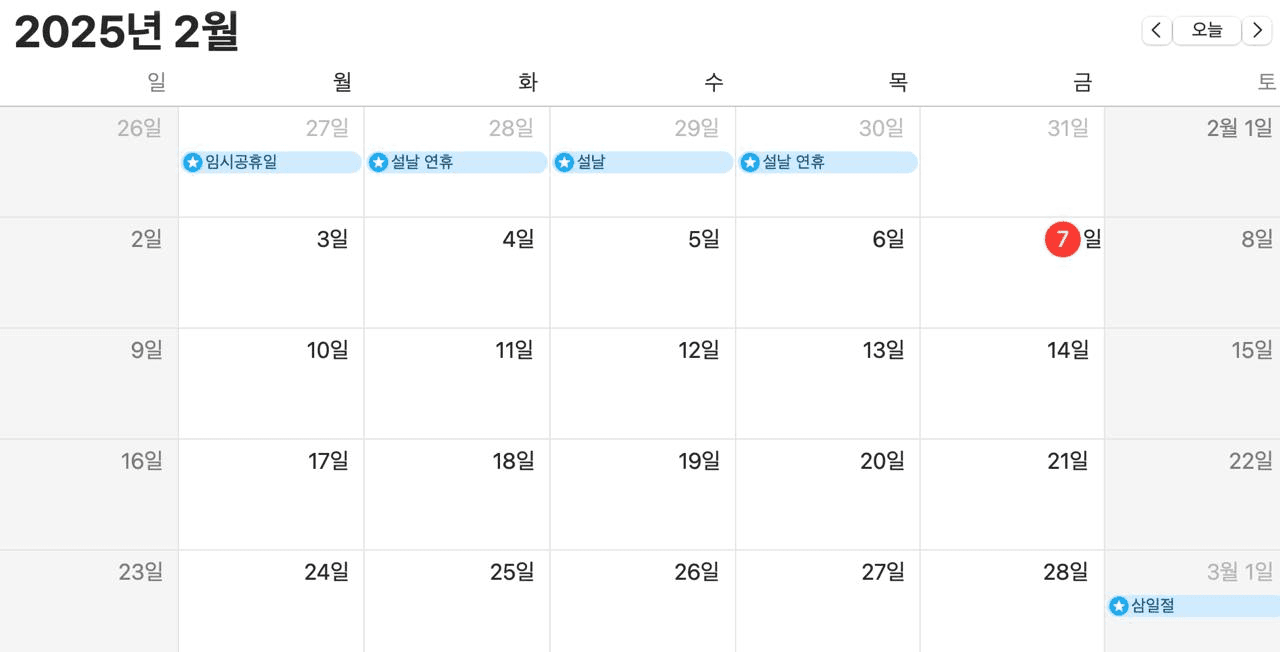
Task: Select the 16일 Sunday date cell
Action: pos(89,494)
